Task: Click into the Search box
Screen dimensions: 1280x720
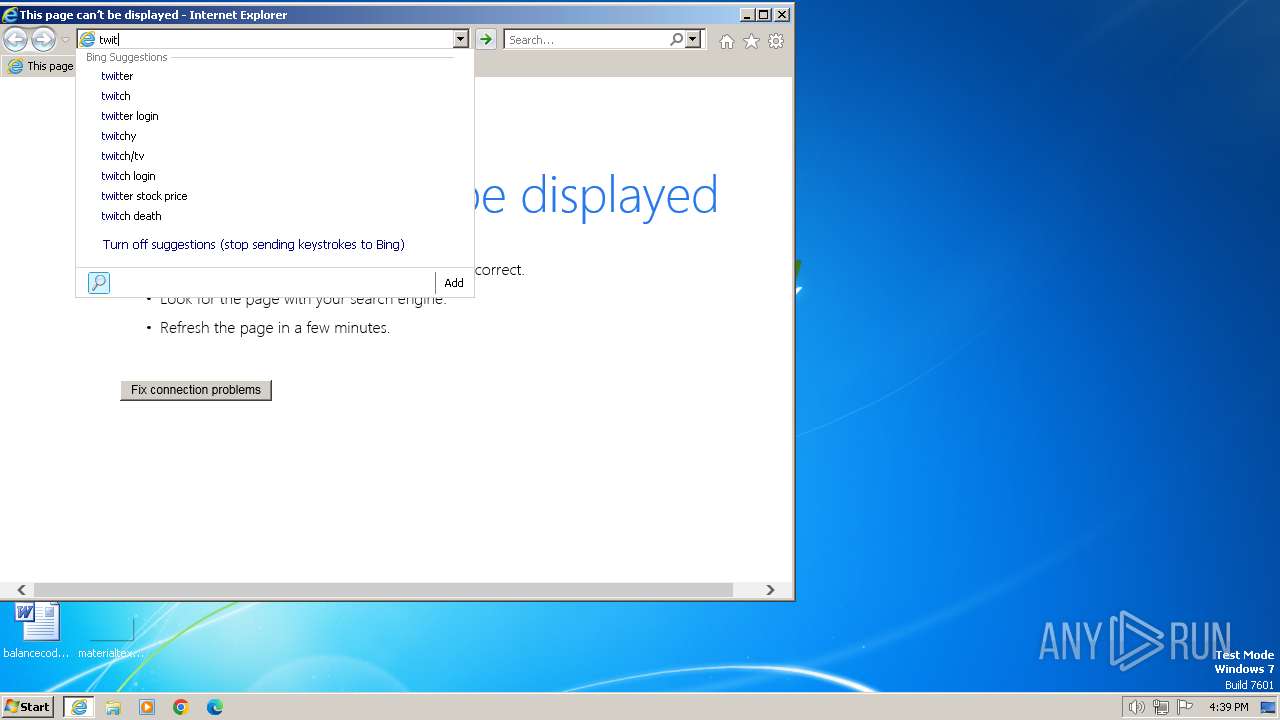Action: (587, 40)
